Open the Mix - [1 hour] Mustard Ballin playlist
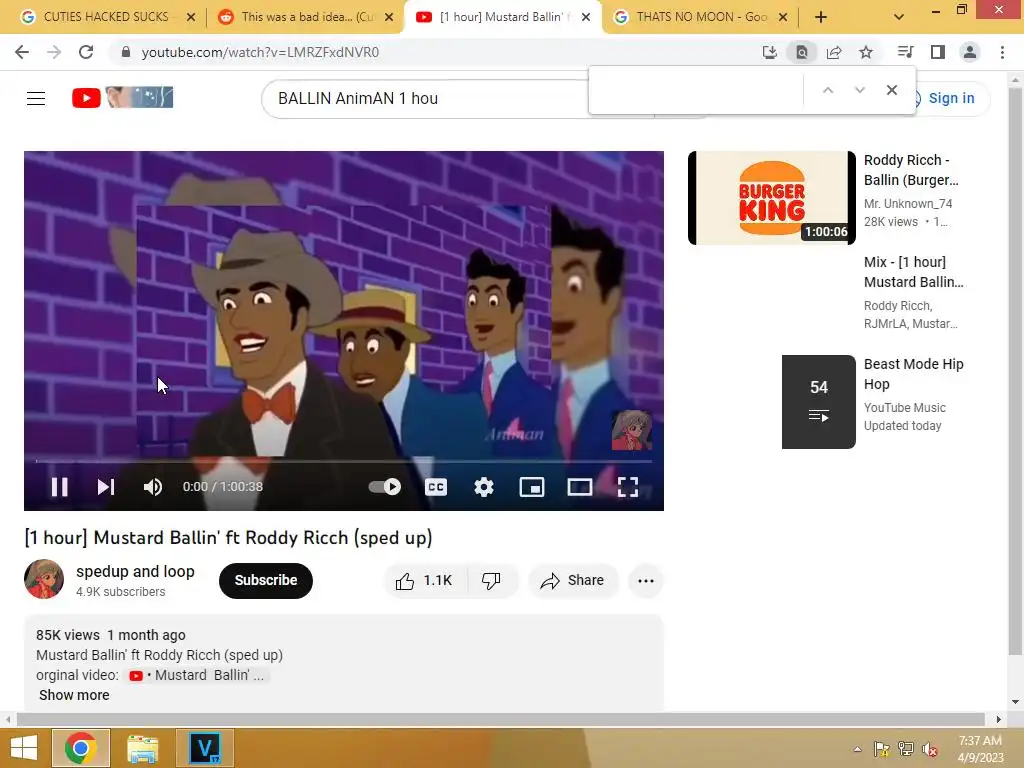 coord(914,272)
